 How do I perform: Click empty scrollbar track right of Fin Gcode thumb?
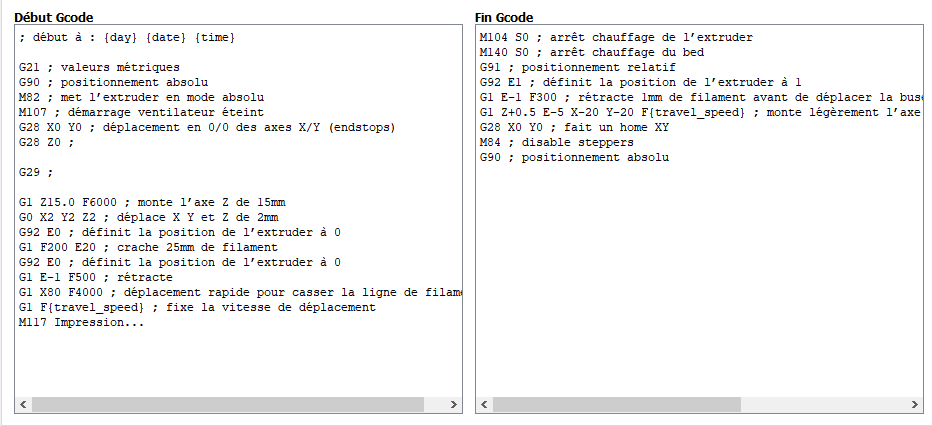click(x=823, y=405)
